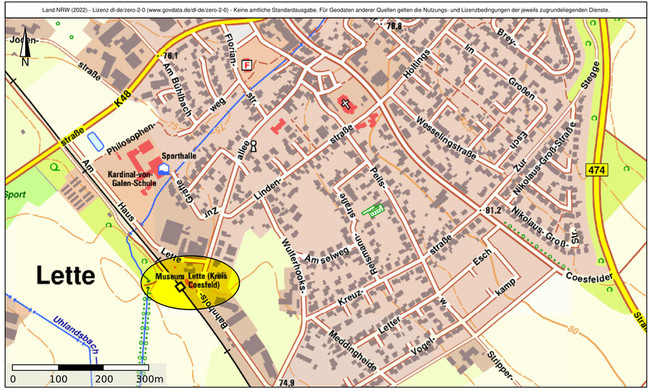Click the north arrow compass

pos(25,46)
